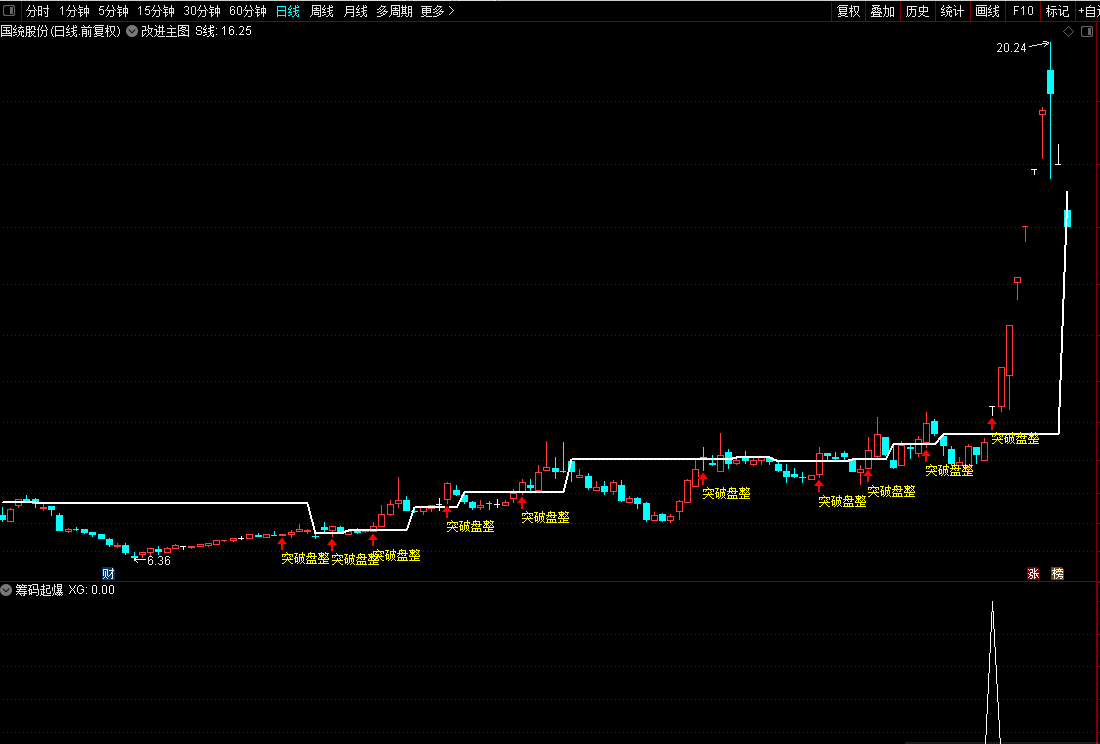Select the 1分钟 period tab
The image size is (1100, 744).
coord(74,11)
